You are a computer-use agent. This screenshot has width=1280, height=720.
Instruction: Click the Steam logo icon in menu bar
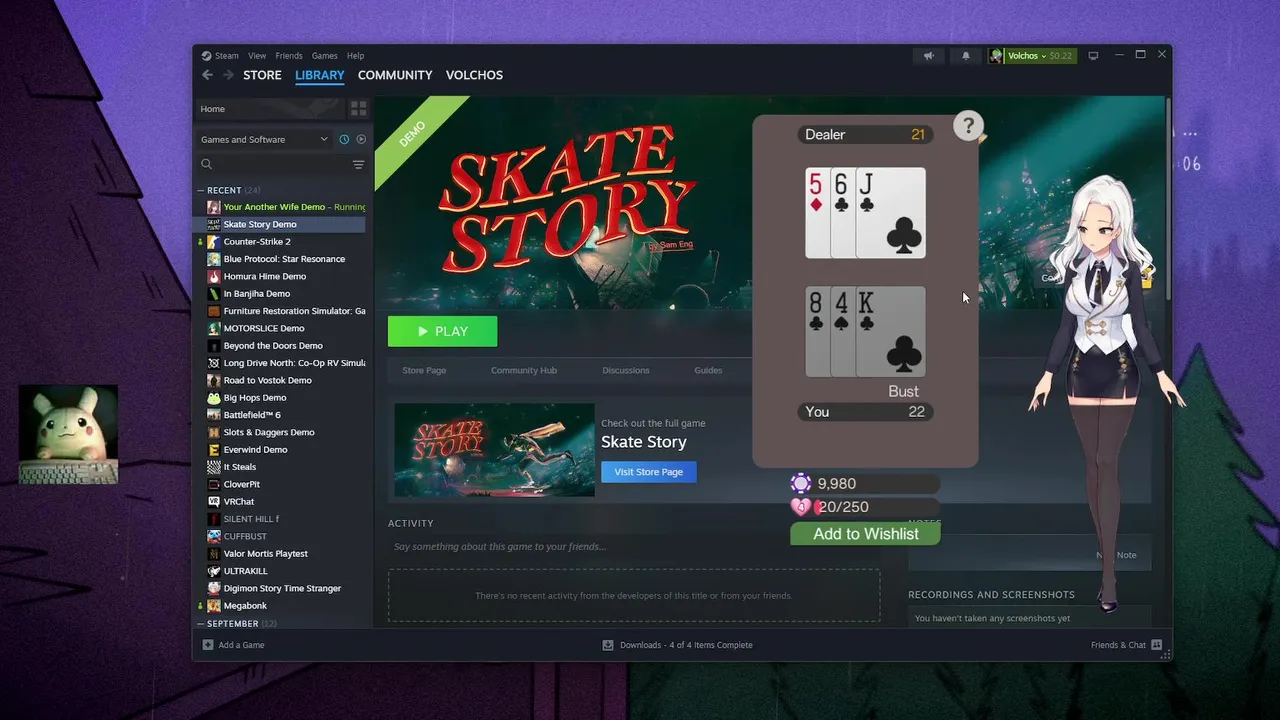click(206, 56)
